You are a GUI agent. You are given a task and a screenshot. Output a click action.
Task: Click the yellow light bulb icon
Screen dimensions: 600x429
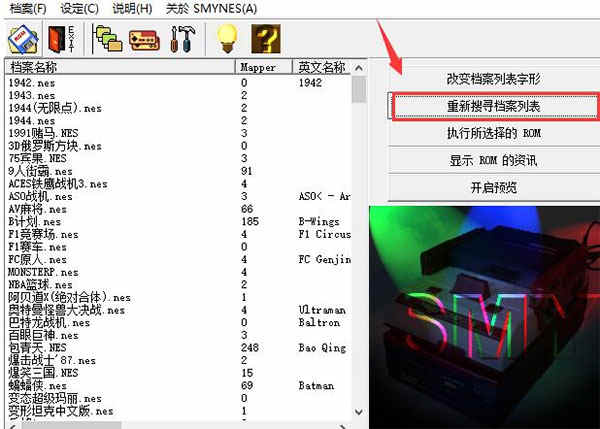coord(228,38)
